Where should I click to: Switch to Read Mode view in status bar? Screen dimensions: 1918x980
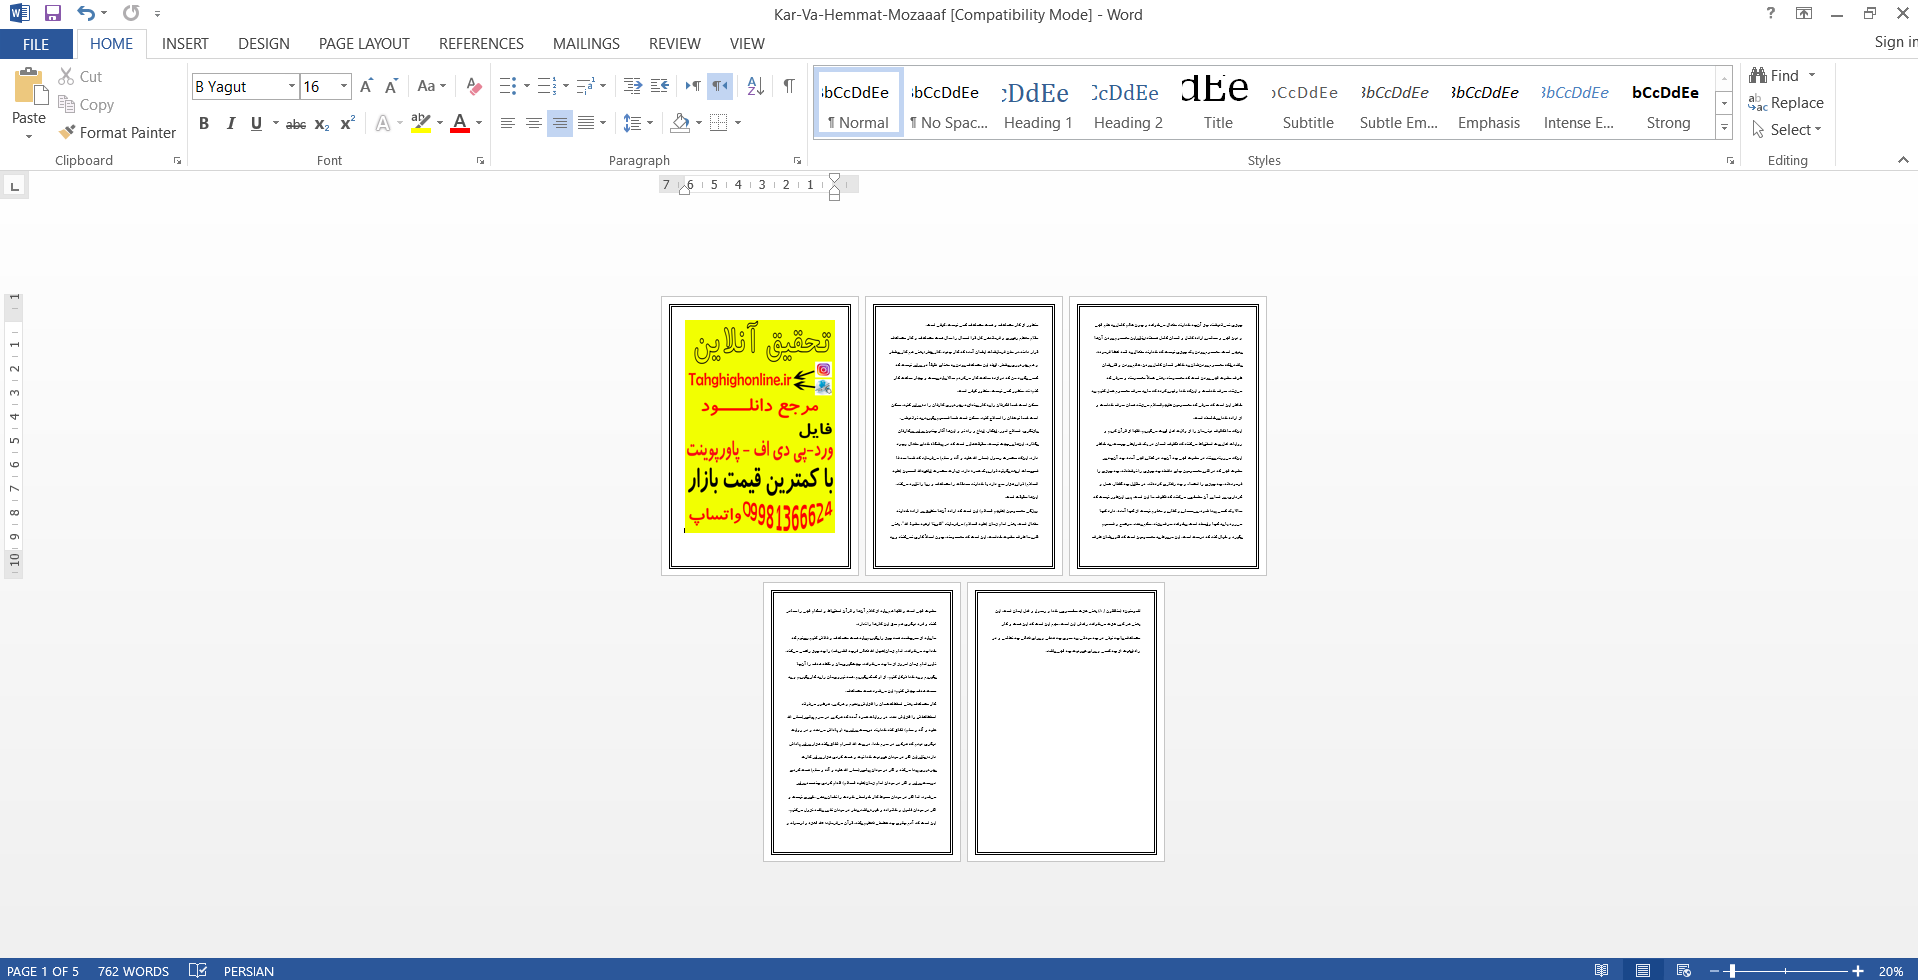[1602, 970]
